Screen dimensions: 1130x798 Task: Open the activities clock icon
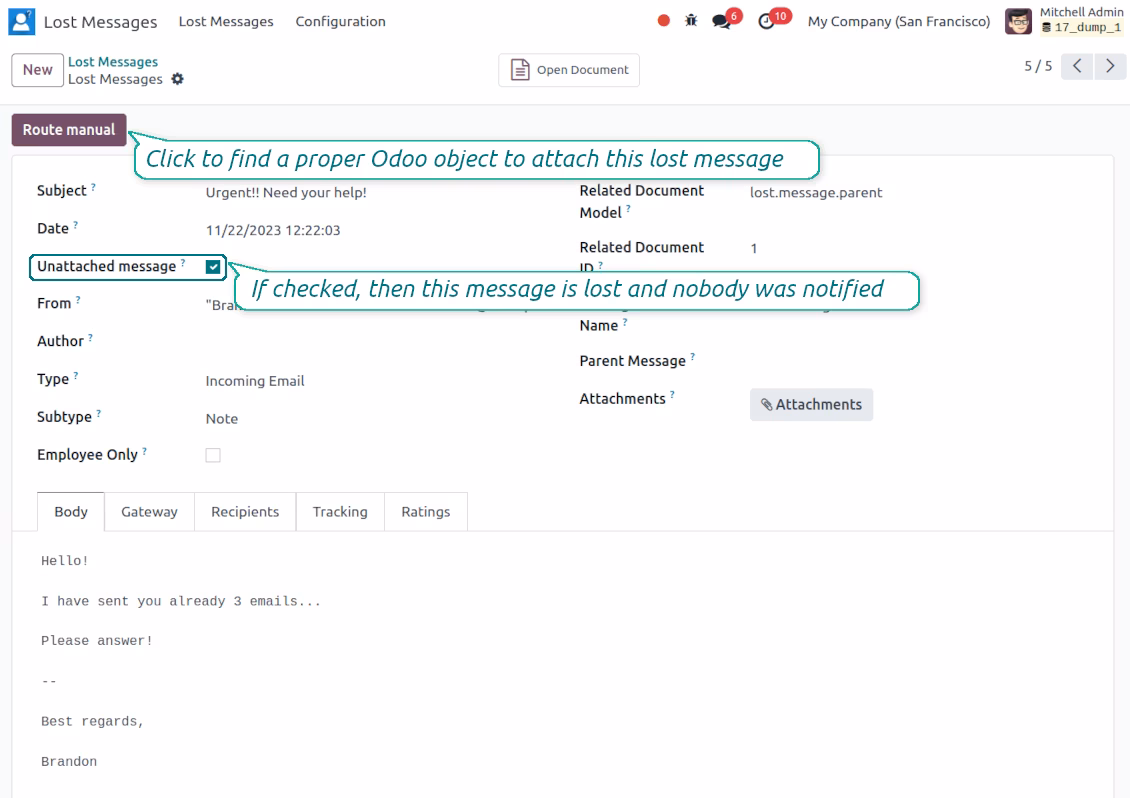(x=767, y=22)
